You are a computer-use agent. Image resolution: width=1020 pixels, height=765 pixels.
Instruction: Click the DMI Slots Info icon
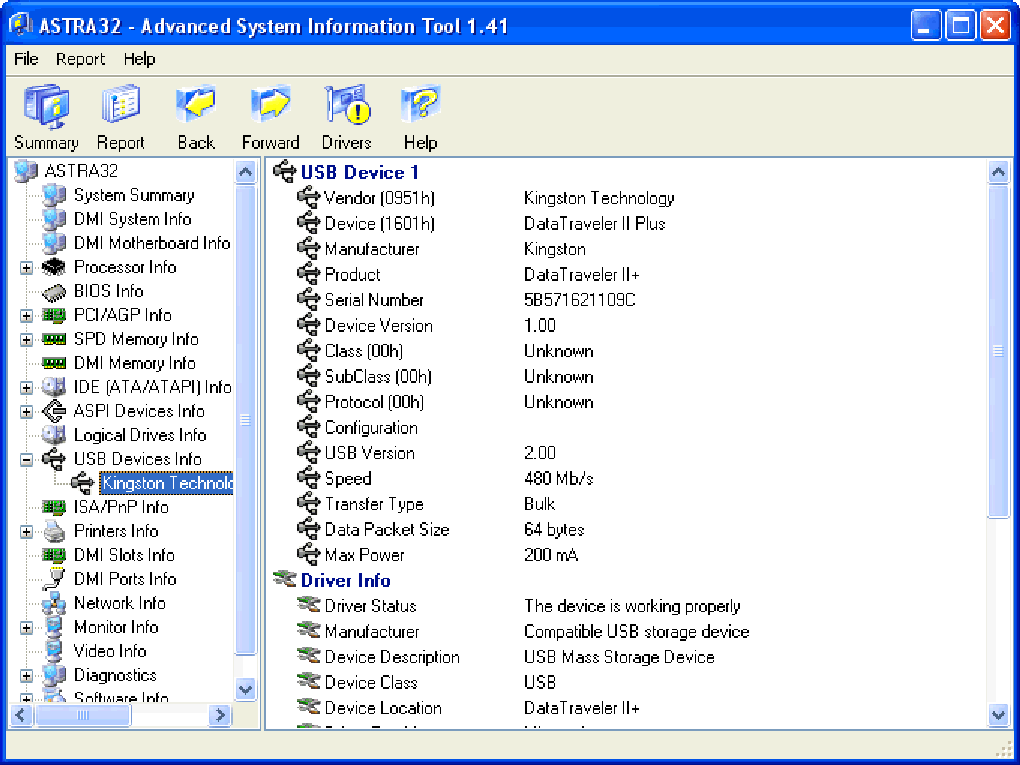tap(54, 555)
